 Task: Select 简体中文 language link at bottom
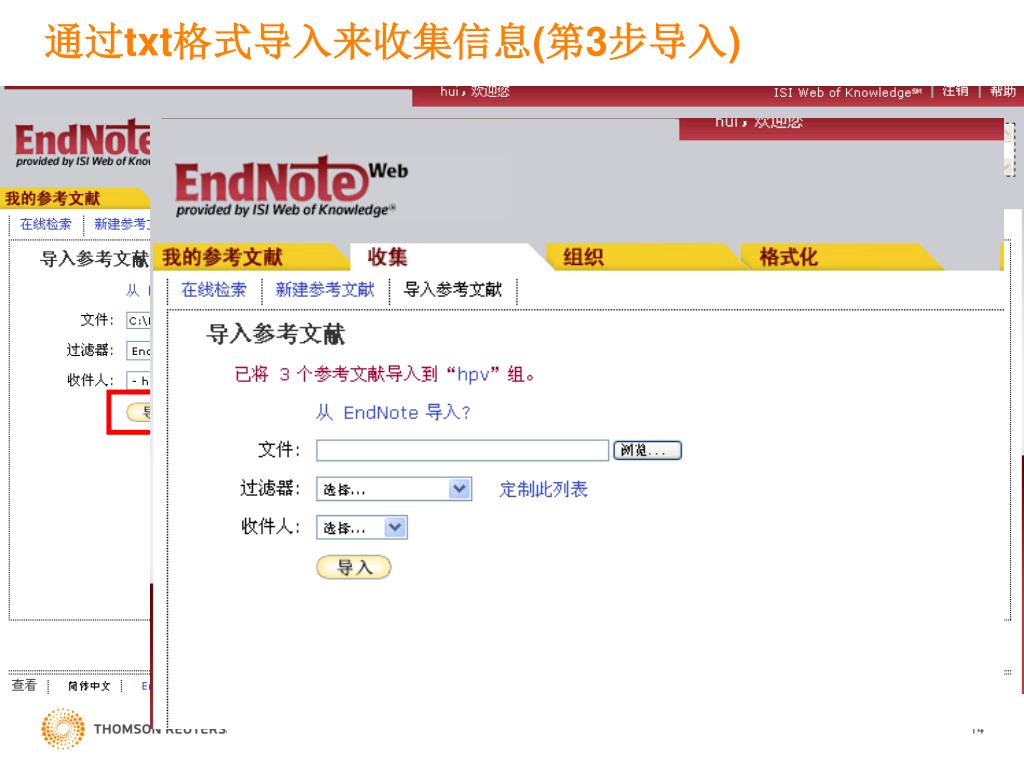[x=89, y=686]
